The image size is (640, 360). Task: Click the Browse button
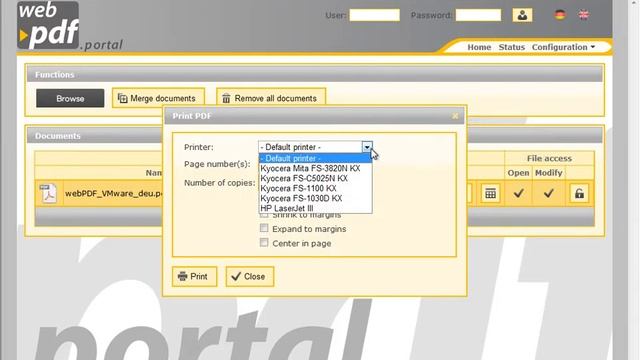pos(70,98)
